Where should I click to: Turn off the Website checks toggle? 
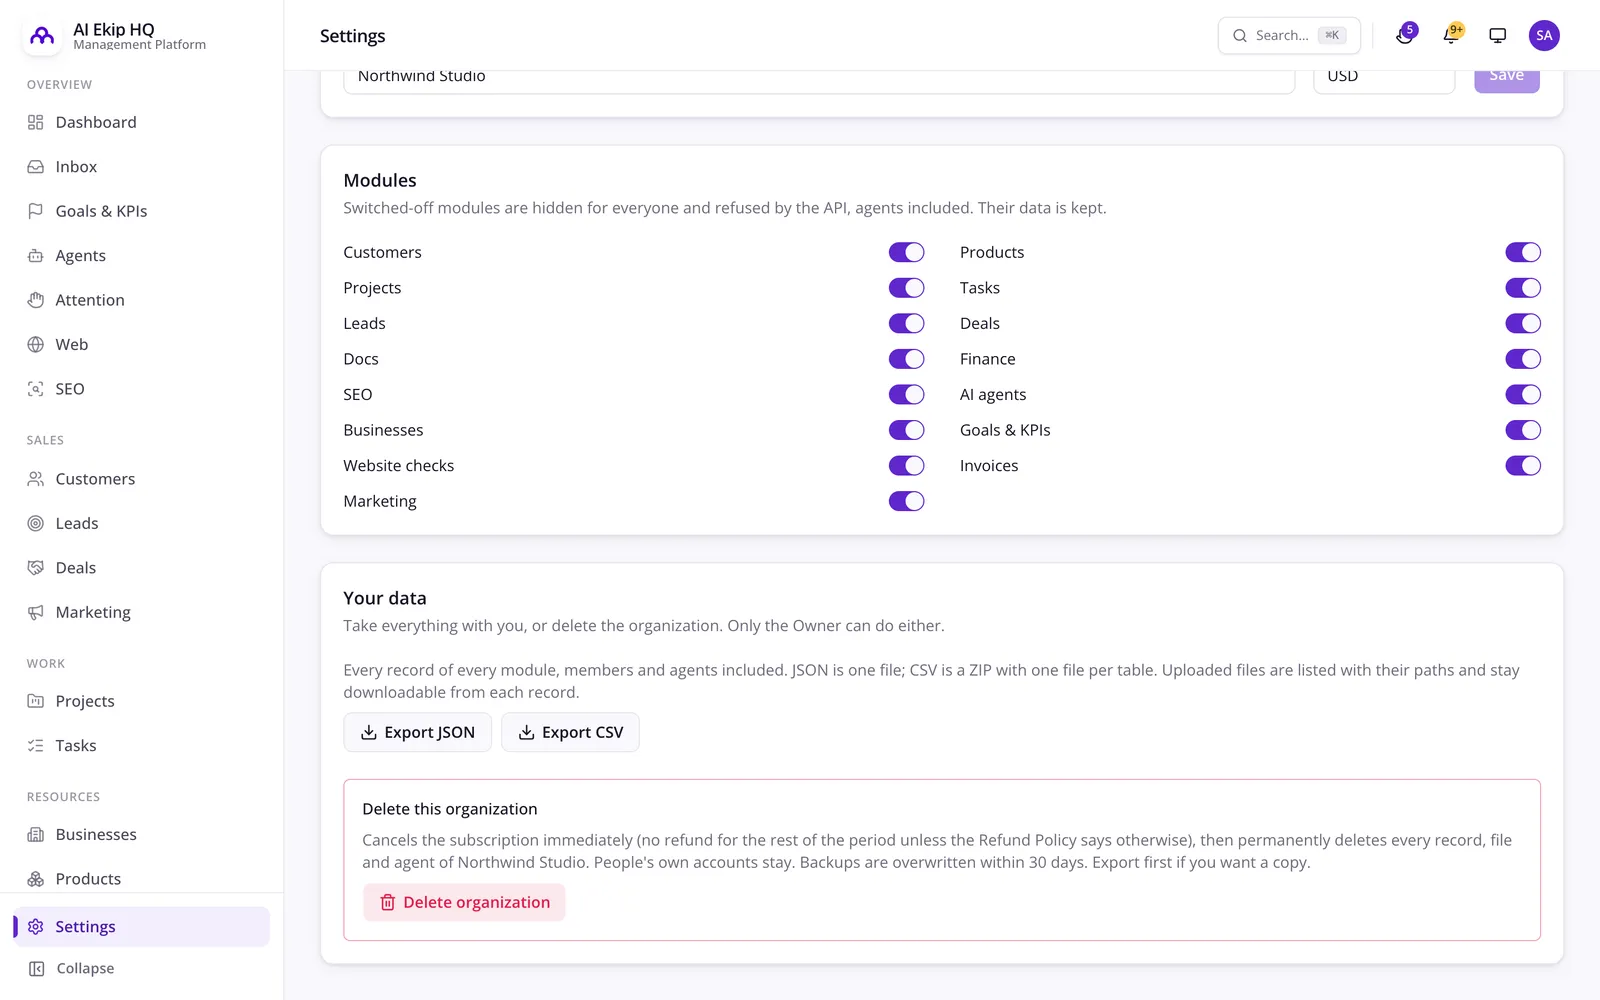907,466
